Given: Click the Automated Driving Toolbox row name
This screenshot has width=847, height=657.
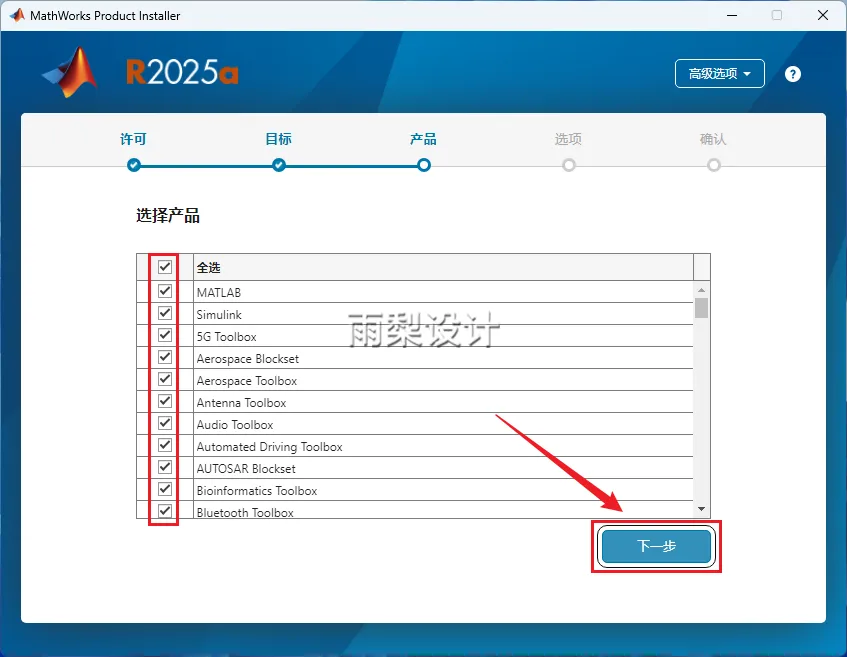Looking at the screenshot, I should (x=270, y=447).
